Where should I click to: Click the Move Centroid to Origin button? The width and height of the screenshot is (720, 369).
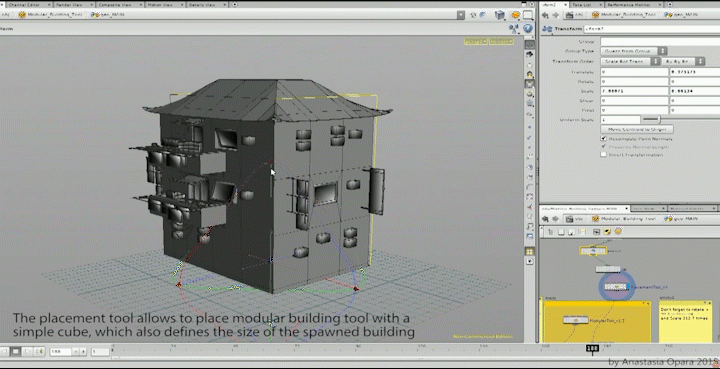(x=637, y=130)
